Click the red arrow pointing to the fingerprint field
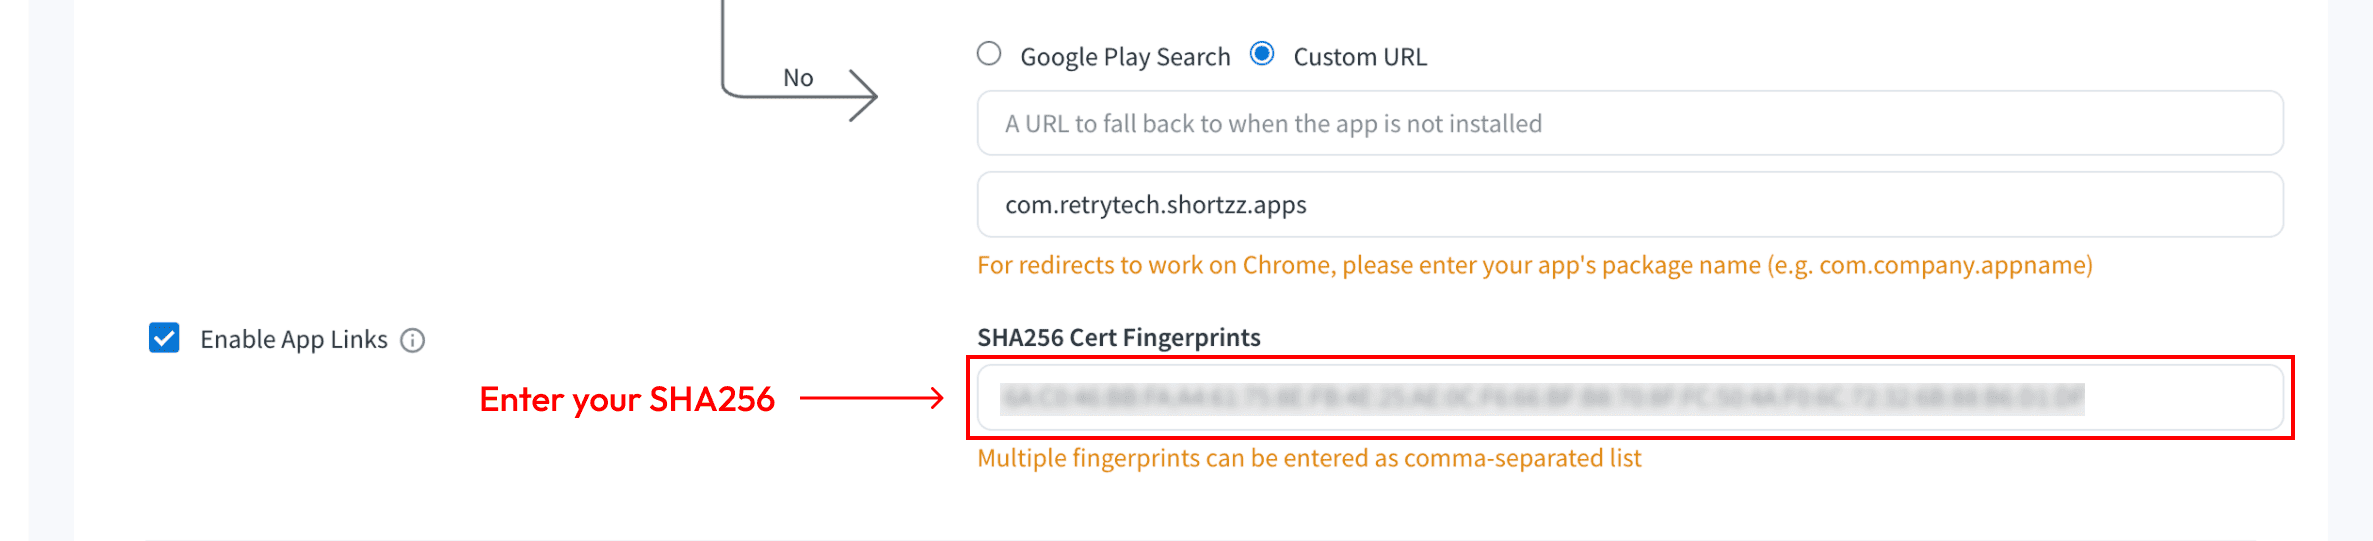2373x541 pixels. click(x=871, y=399)
